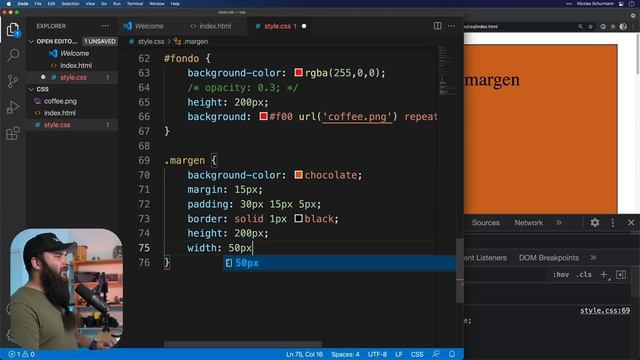Image resolution: width=640 pixels, height=360 pixels.
Task: Open Source Control view in activity bar
Action: click(13, 81)
